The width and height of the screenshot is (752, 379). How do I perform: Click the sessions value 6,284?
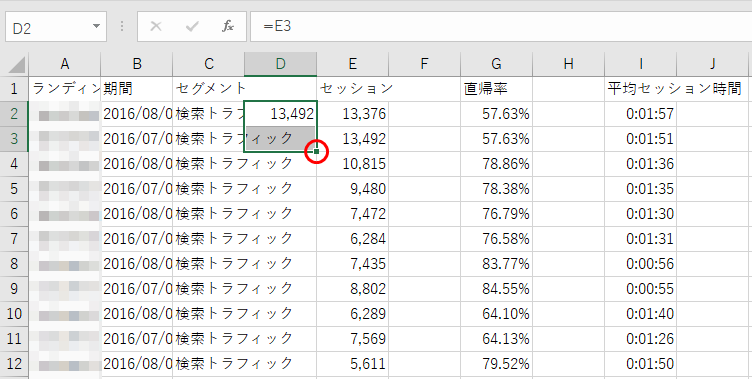point(352,238)
